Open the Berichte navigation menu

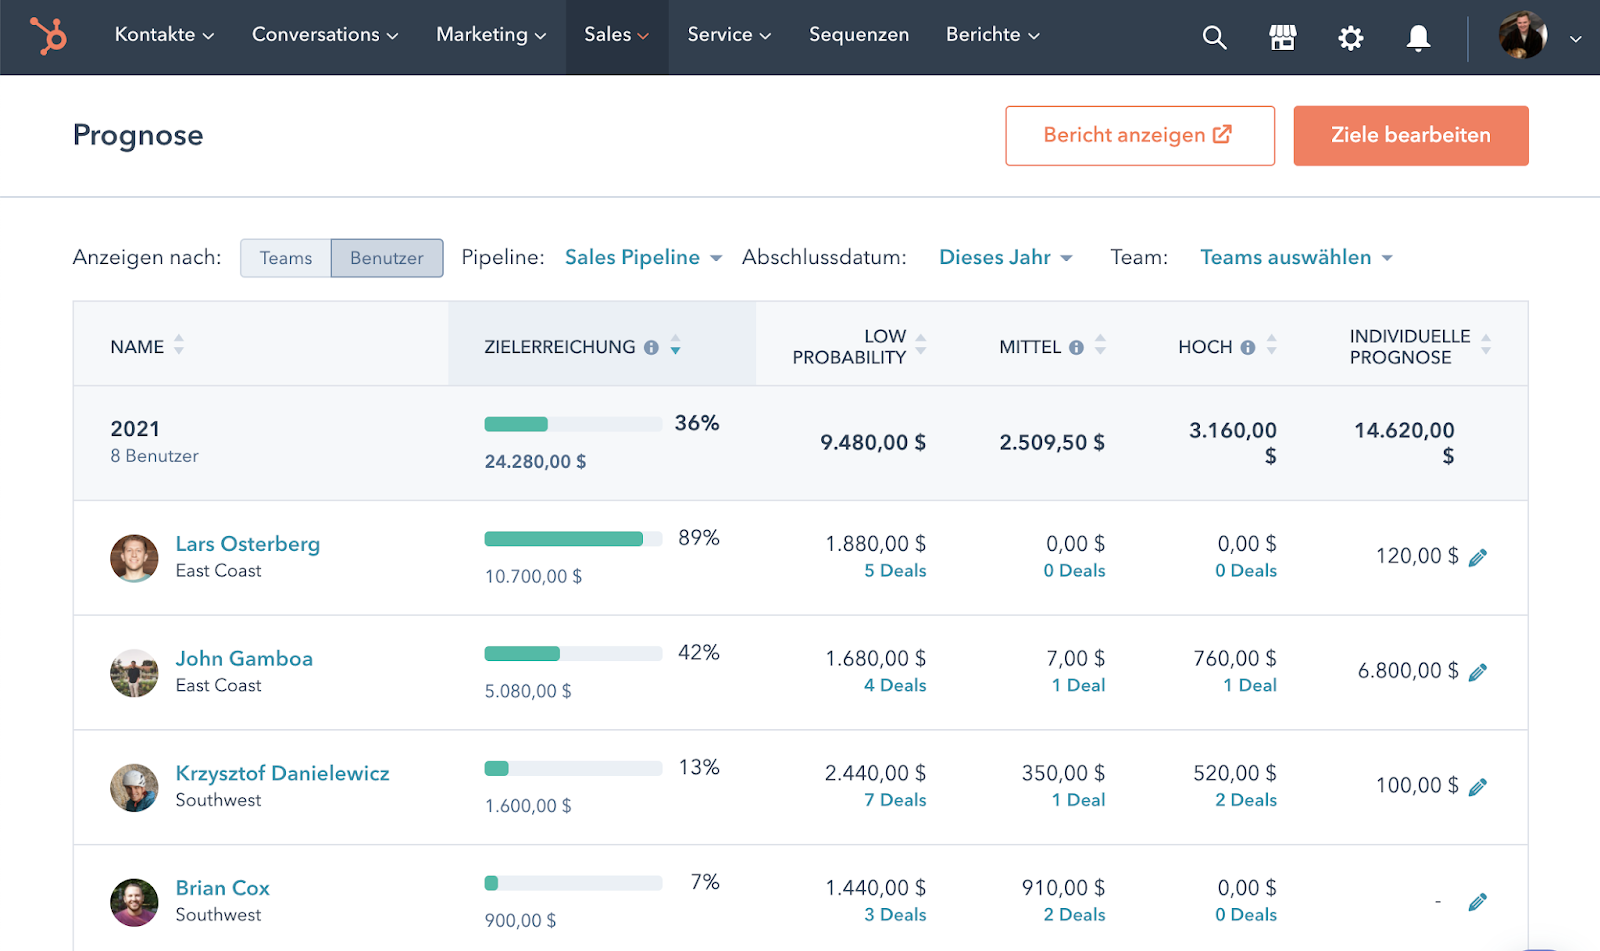[992, 35]
